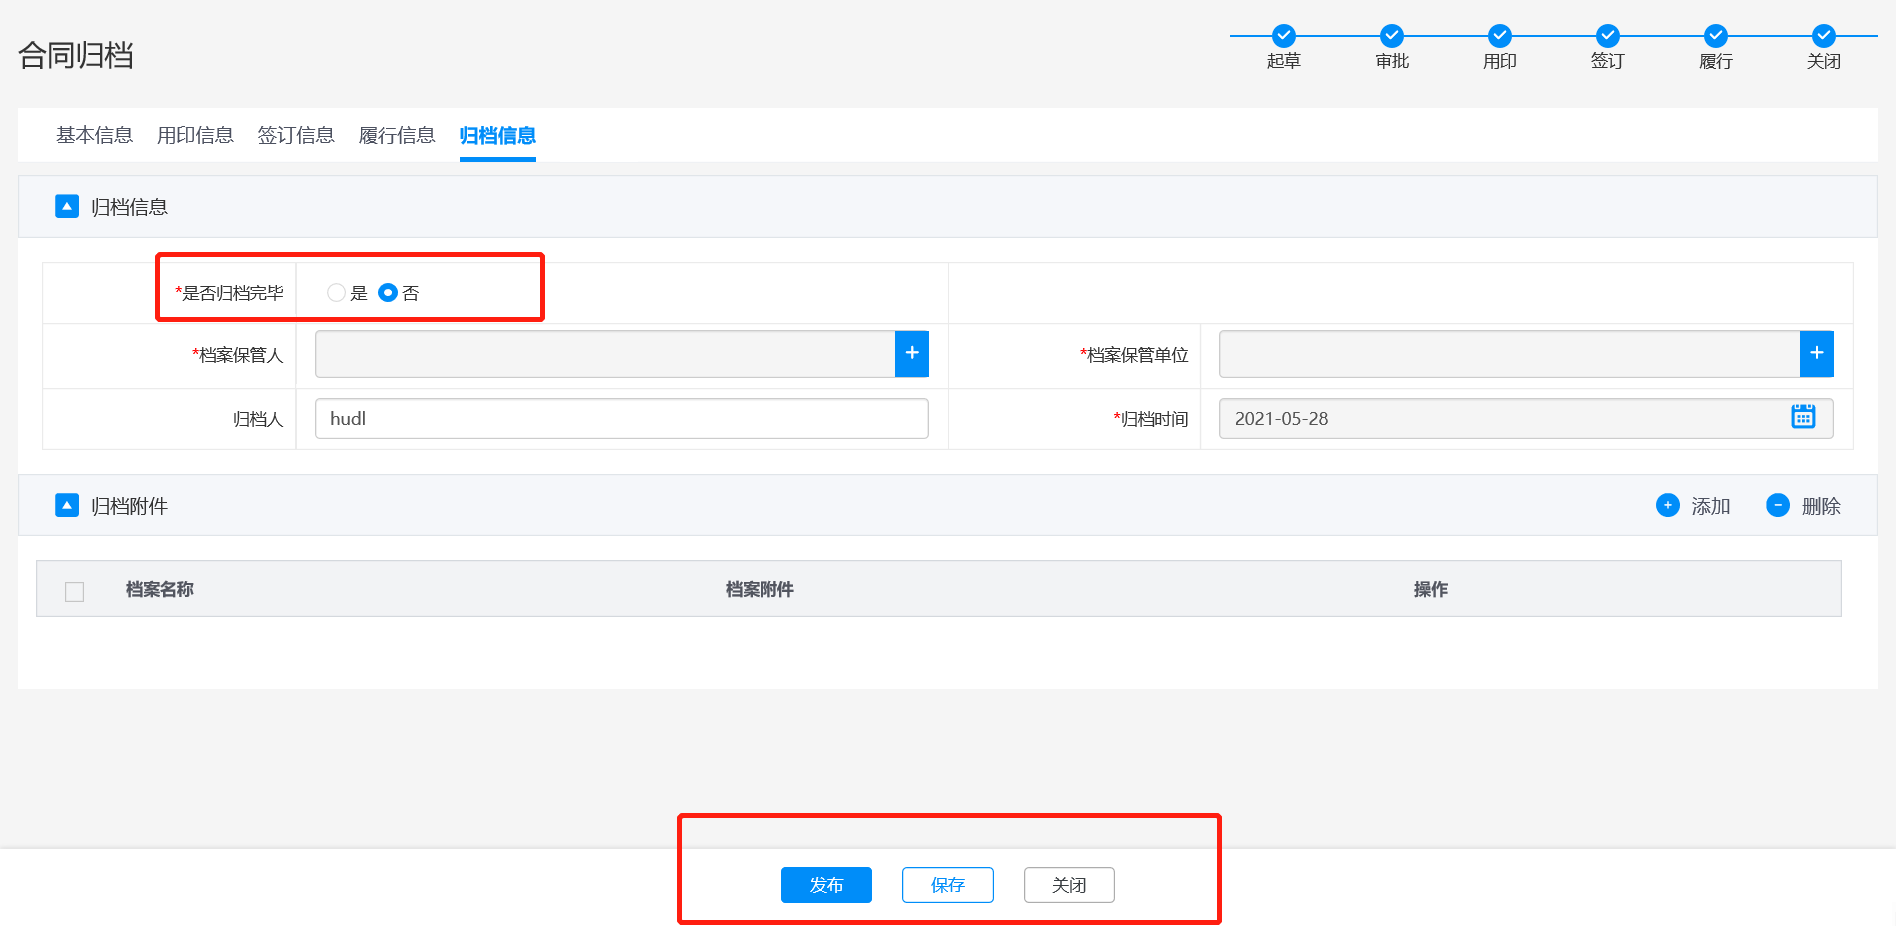Click the 保存 button
The image size is (1896, 926).
pos(947,885)
